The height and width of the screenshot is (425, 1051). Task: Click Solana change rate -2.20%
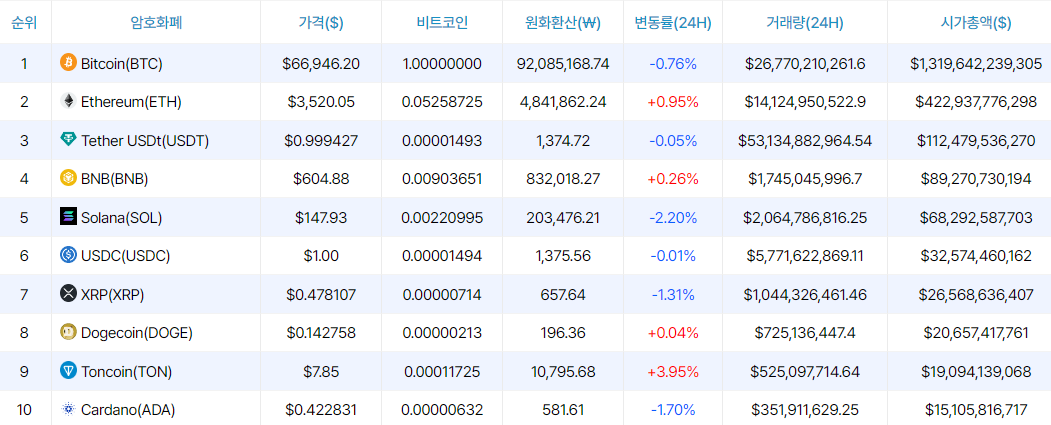click(673, 218)
